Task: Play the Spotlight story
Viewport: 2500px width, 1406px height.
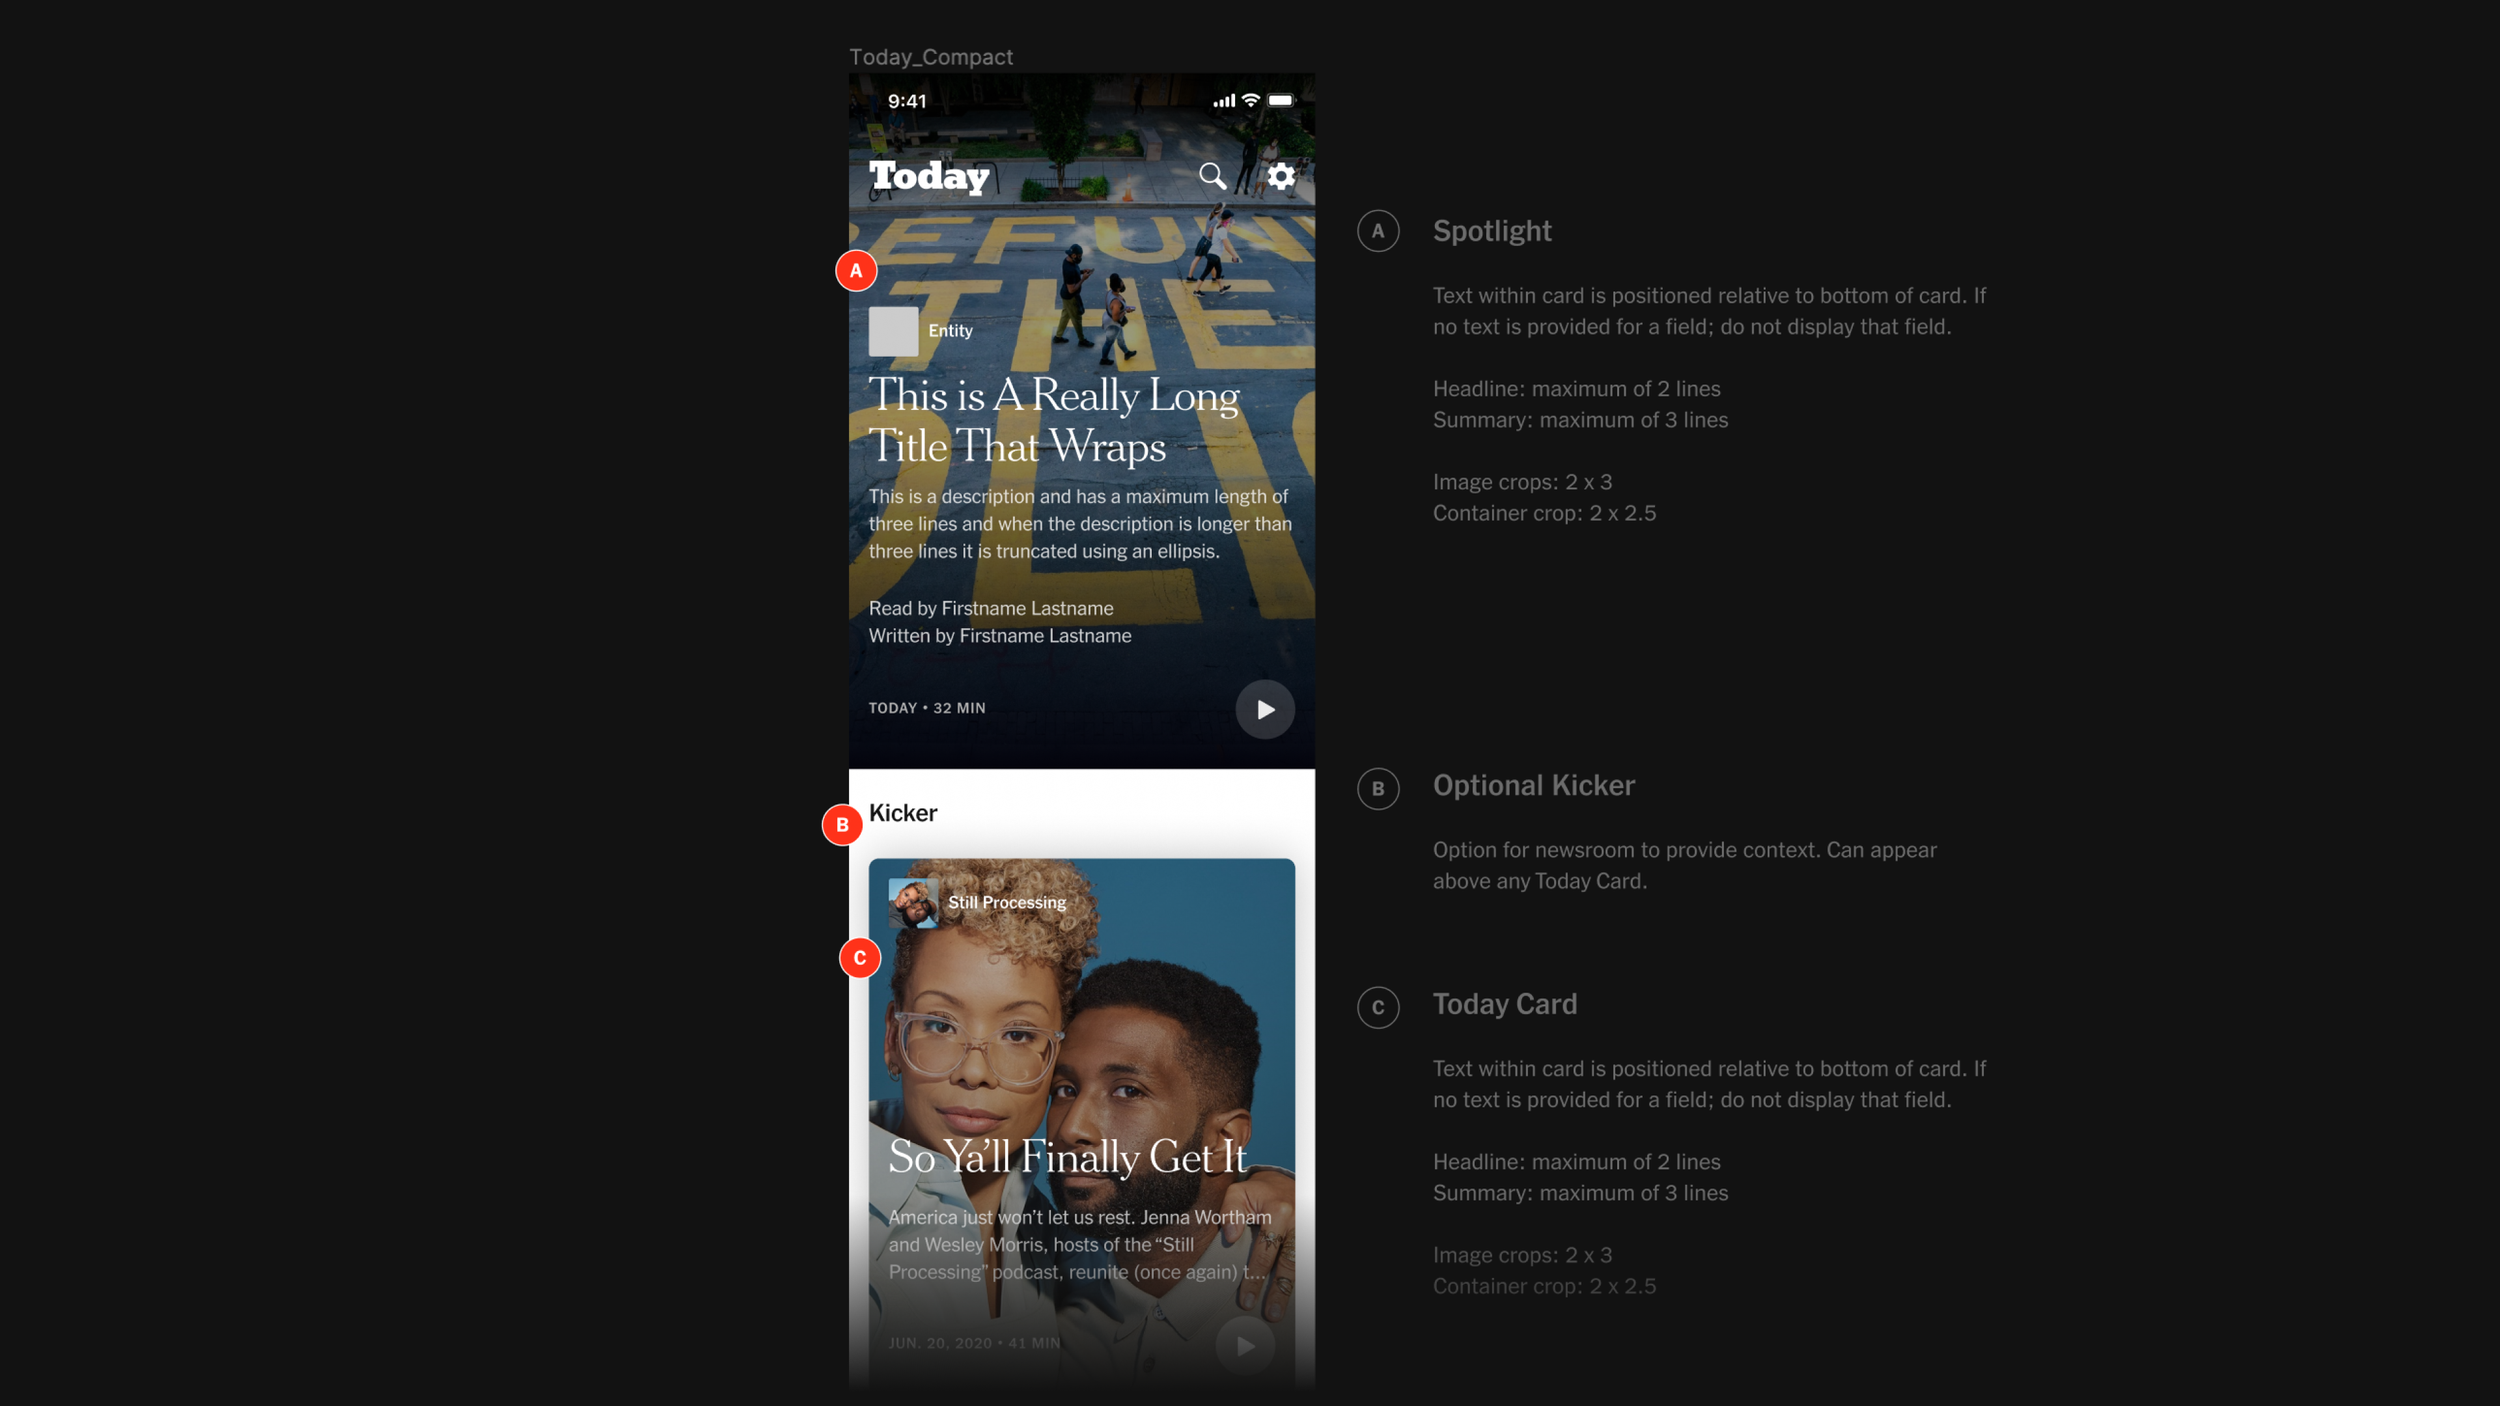Action: click(x=1265, y=709)
